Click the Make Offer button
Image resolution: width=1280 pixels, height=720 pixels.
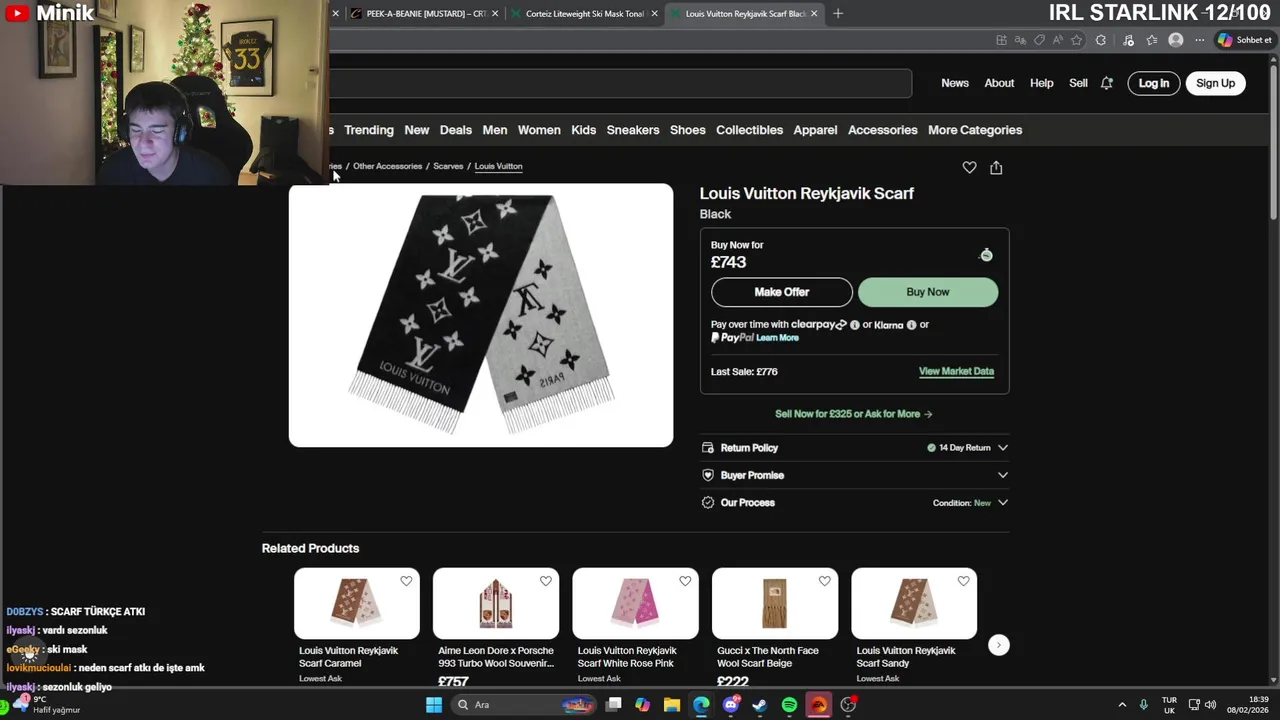[782, 292]
